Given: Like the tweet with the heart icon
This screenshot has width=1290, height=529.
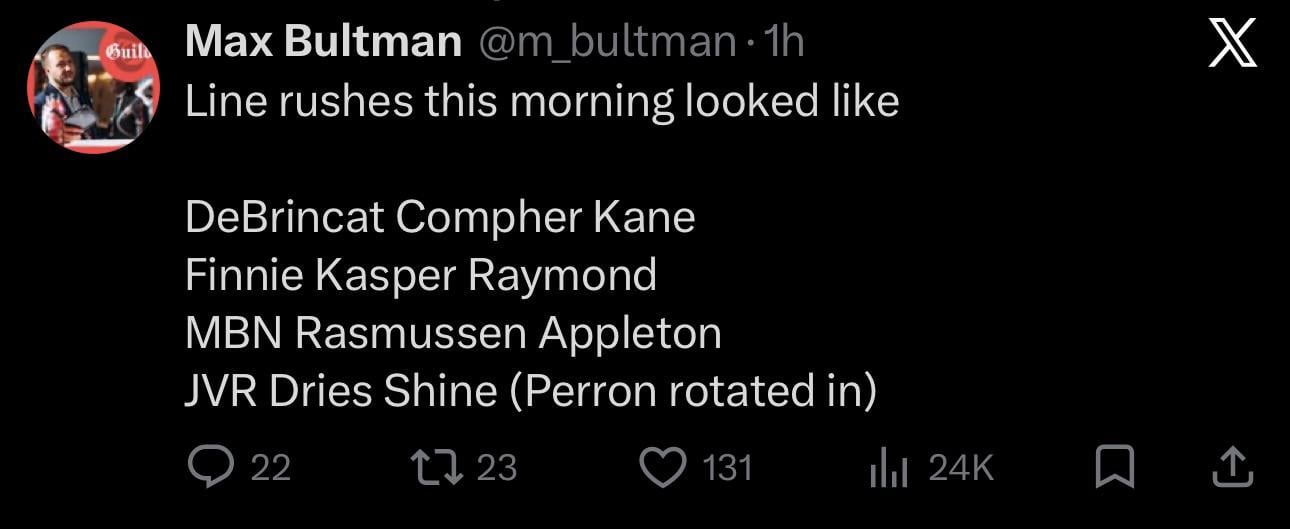Looking at the screenshot, I should pyautogui.click(x=662, y=467).
